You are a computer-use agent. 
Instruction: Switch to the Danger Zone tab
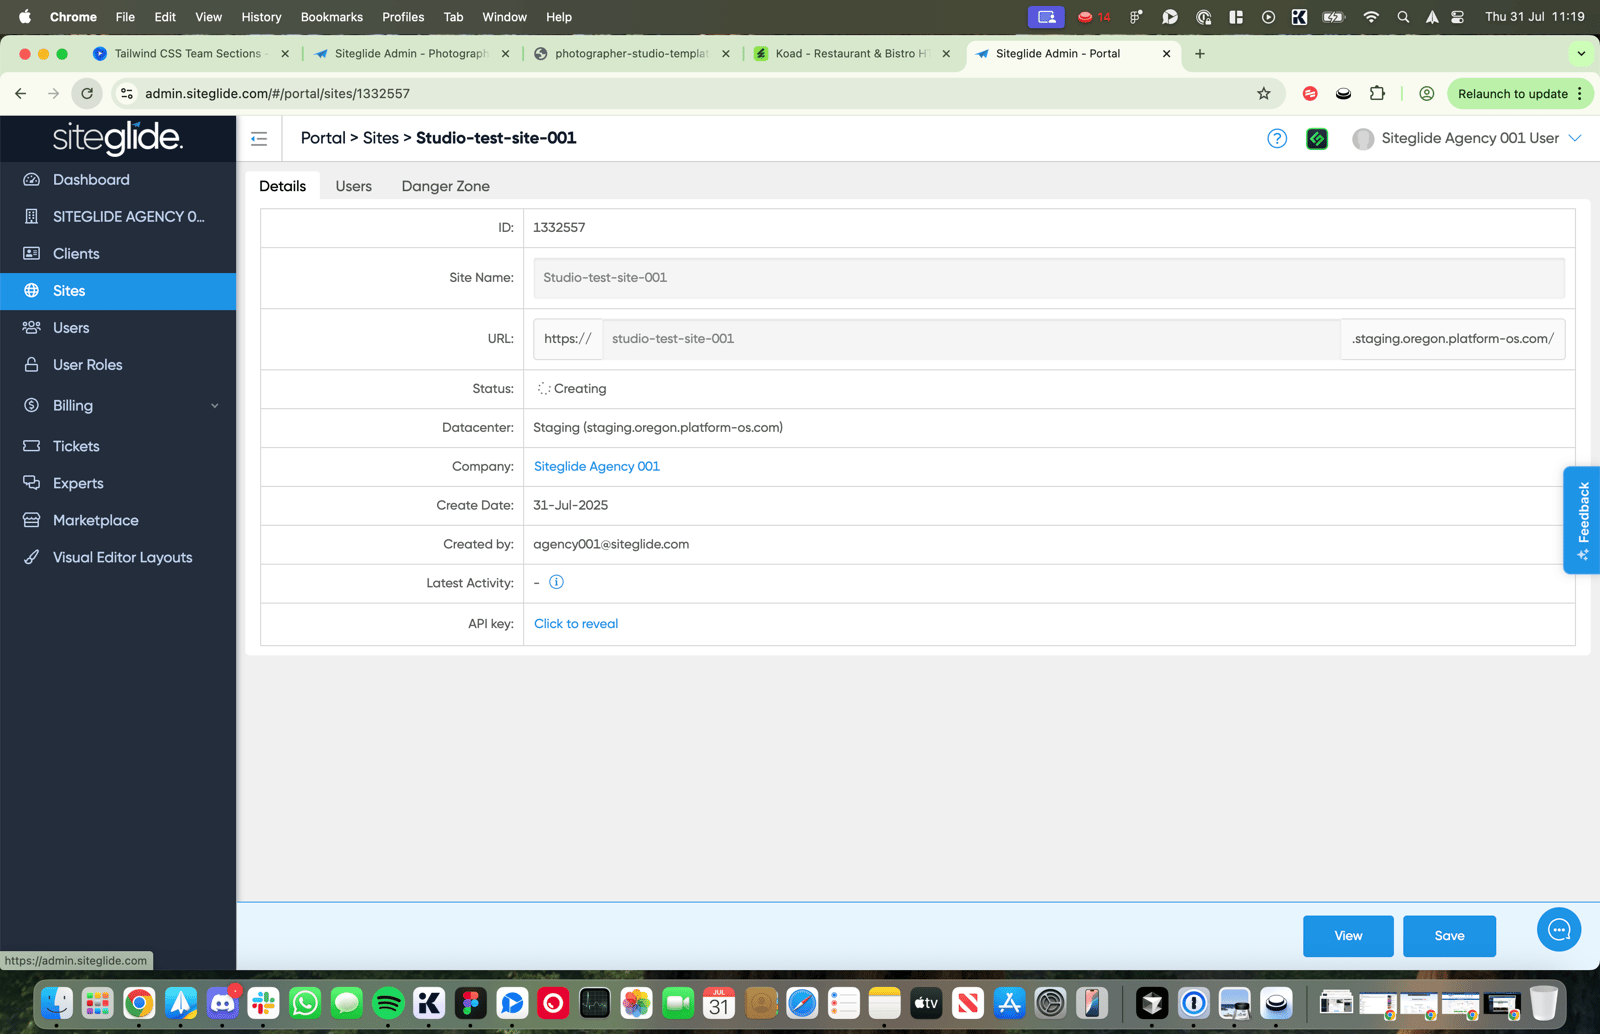pyautogui.click(x=445, y=186)
